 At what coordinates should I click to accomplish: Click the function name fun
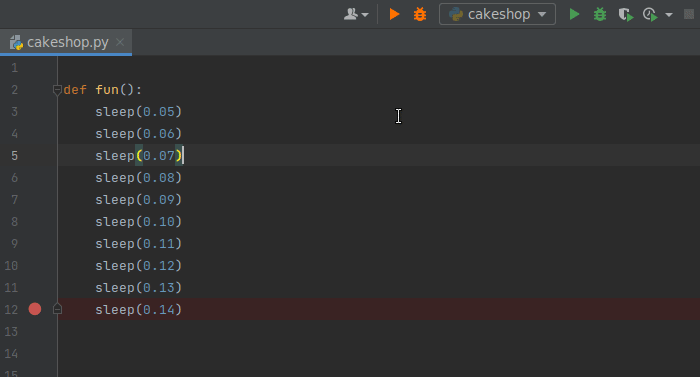tap(107, 90)
